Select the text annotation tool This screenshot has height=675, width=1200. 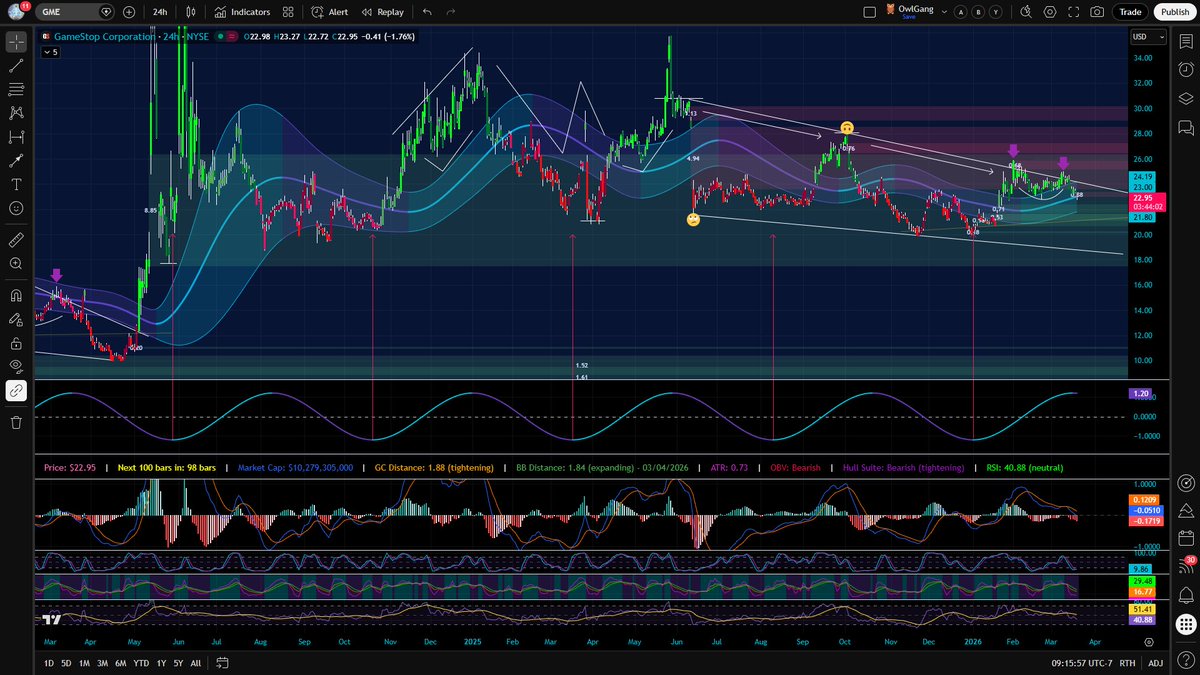[16, 184]
